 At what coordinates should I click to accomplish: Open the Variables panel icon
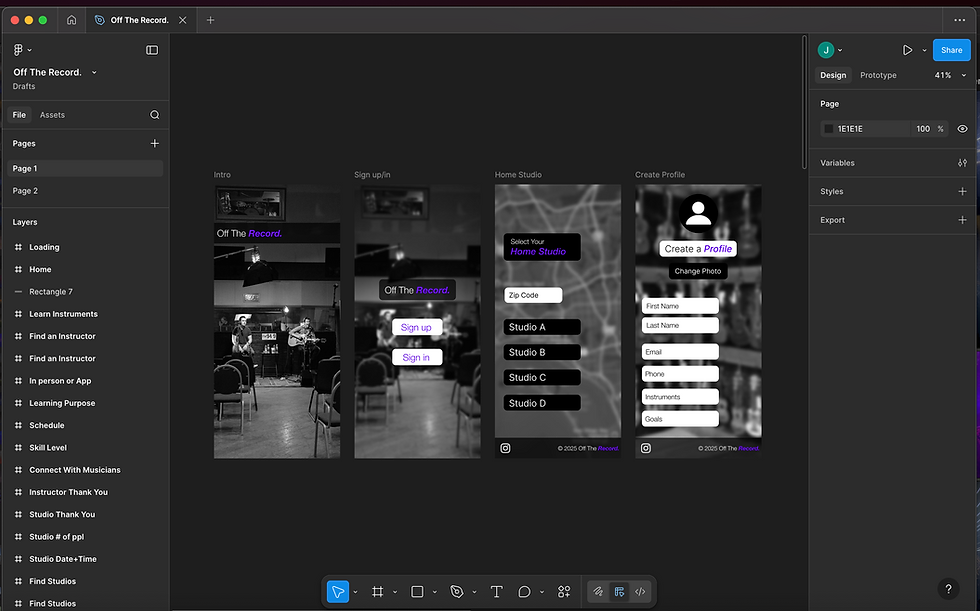pyautogui.click(x=962, y=162)
